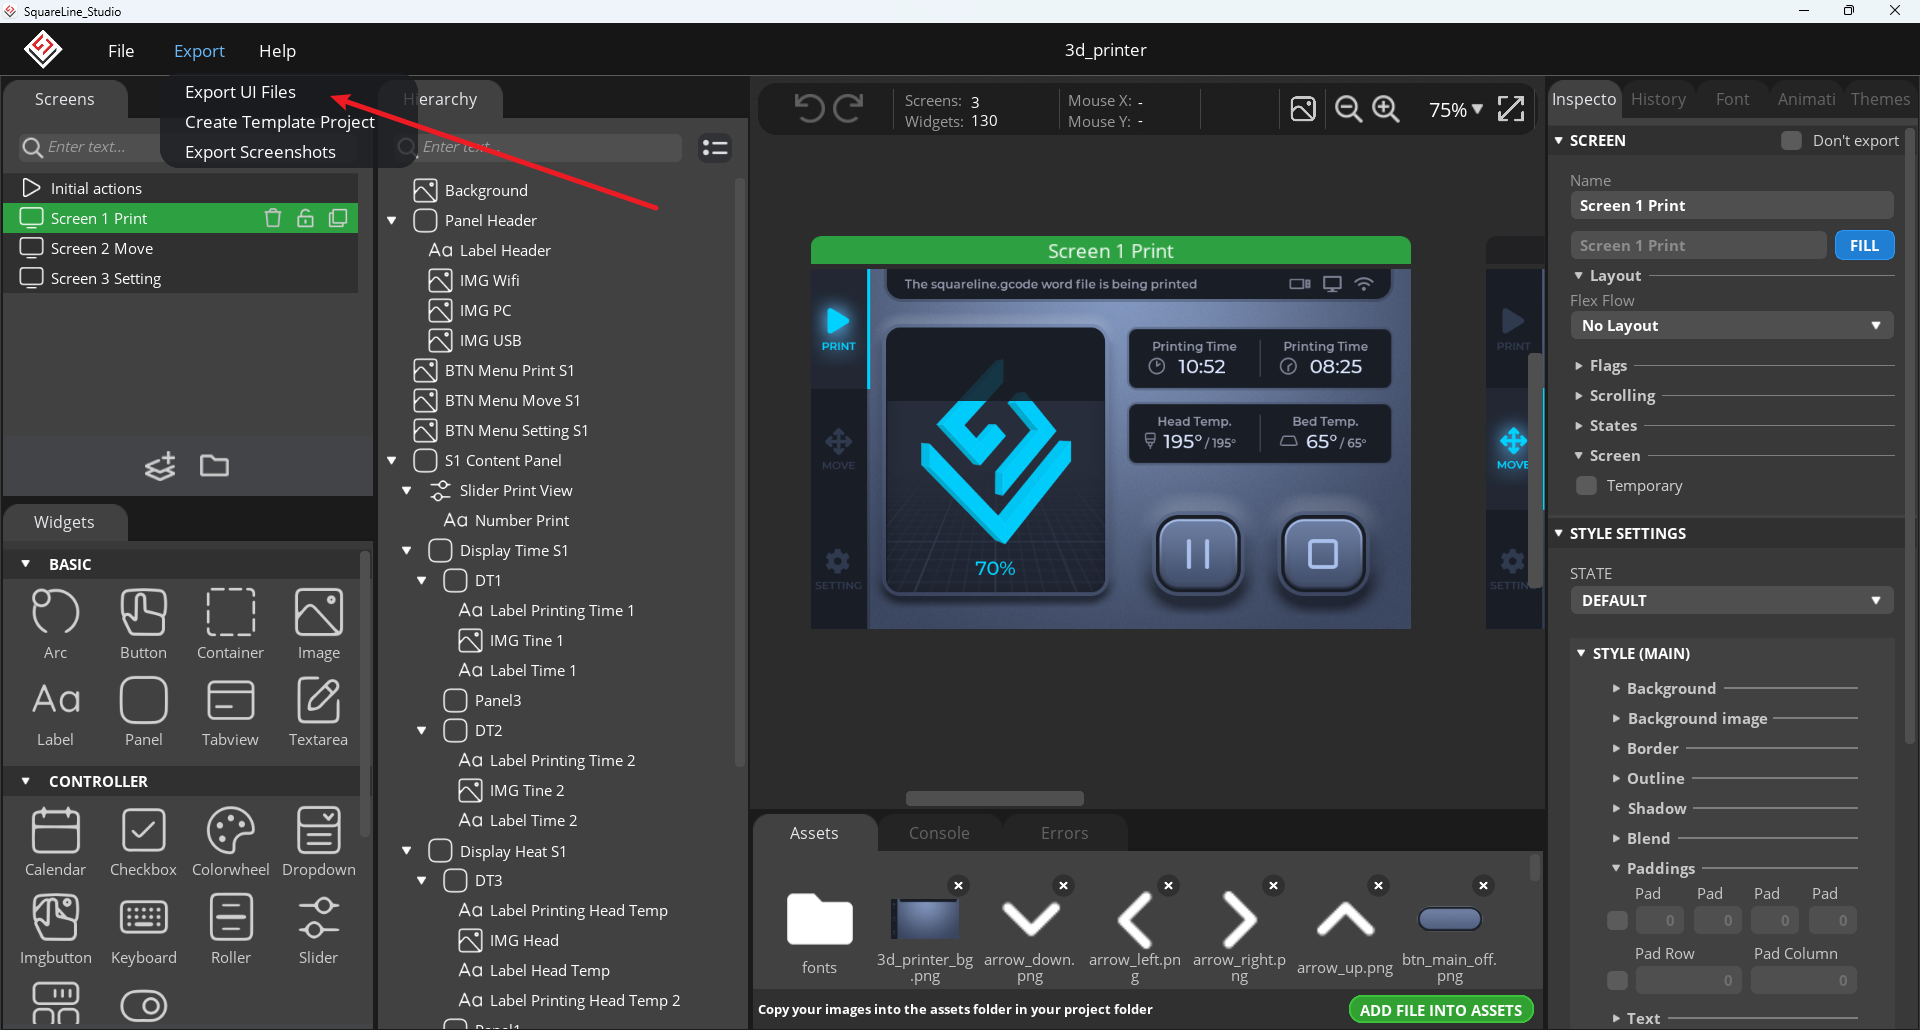This screenshot has height=1030, width=1920.
Task: Select the Colorwheel widget
Action: click(231, 842)
